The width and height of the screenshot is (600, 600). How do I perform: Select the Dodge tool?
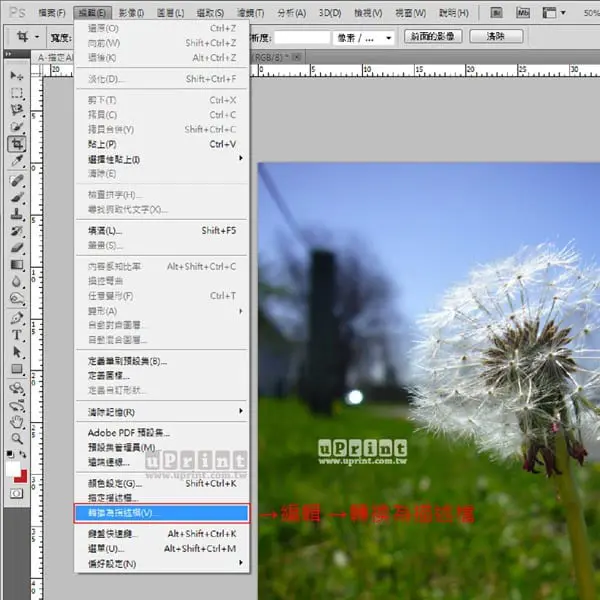point(16,298)
